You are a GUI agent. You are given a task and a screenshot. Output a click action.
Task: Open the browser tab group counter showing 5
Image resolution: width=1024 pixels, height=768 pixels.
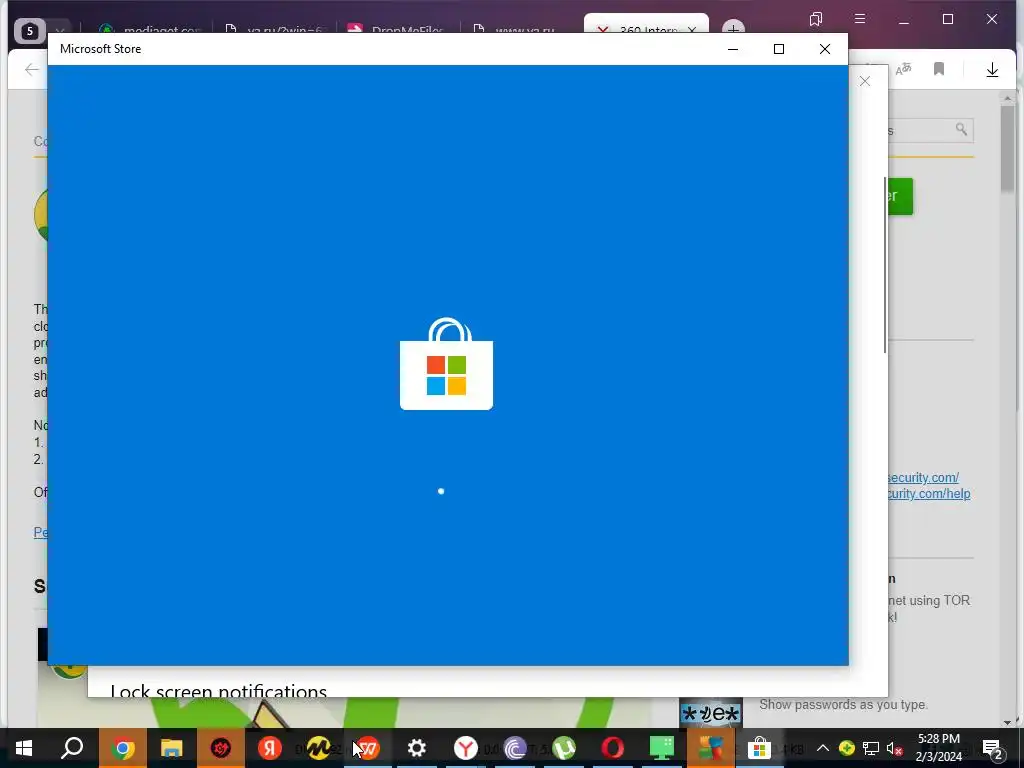click(29, 31)
